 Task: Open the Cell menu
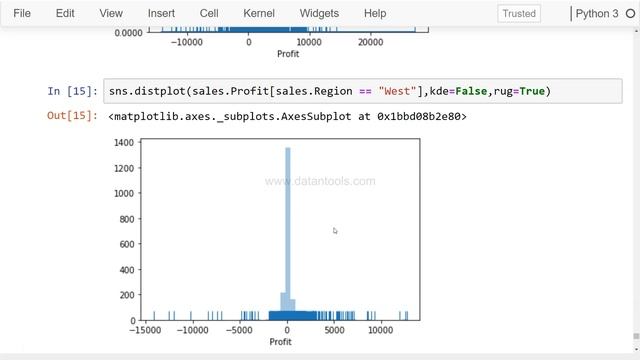(x=209, y=13)
